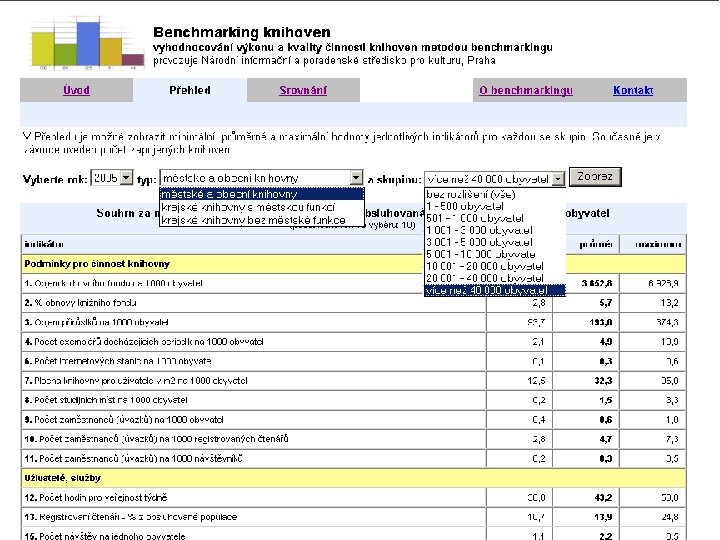This screenshot has height=540, width=720.
Task: Expand the year dropdown arrow
Action: coord(126,178)
